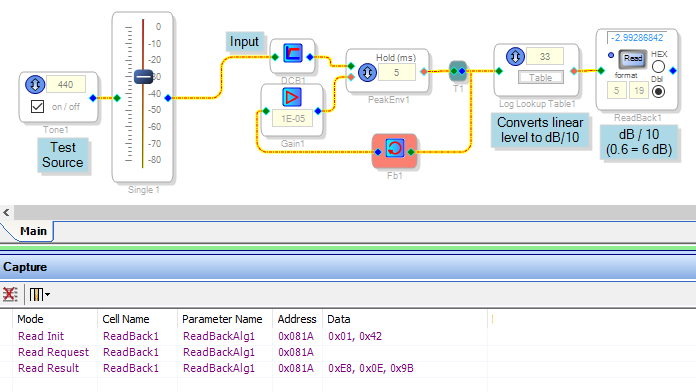Image resolution: width=696 pixels, height=392 pixels.
Task: Edit the format field showing 19
Action: pos(639,91)
